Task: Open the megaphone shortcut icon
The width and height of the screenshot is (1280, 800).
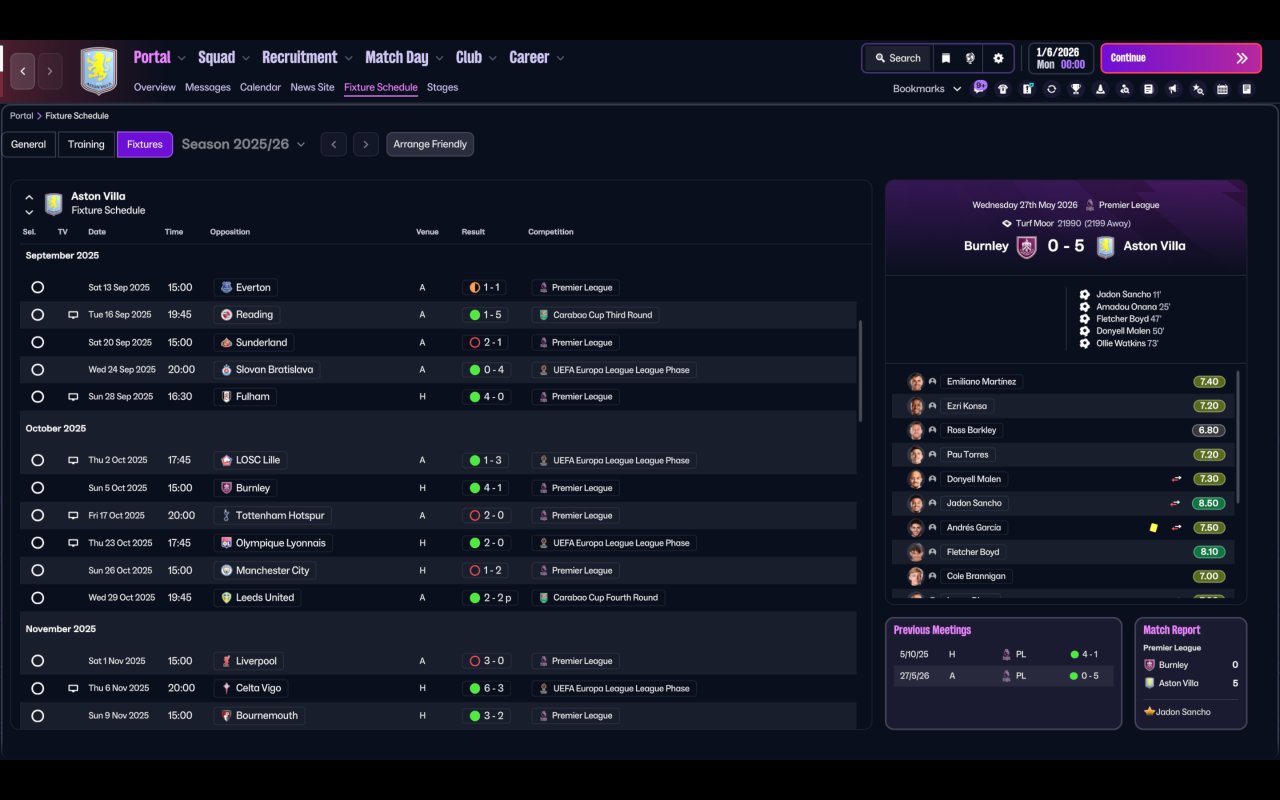Action: (x=1173, y=89)
